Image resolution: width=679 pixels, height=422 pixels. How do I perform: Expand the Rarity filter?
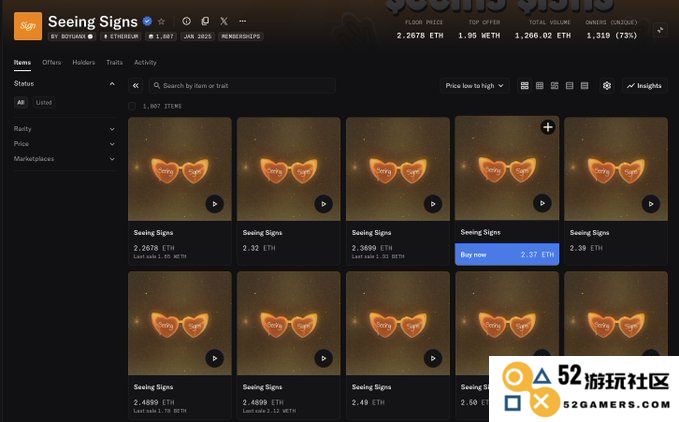click(65, 129)
